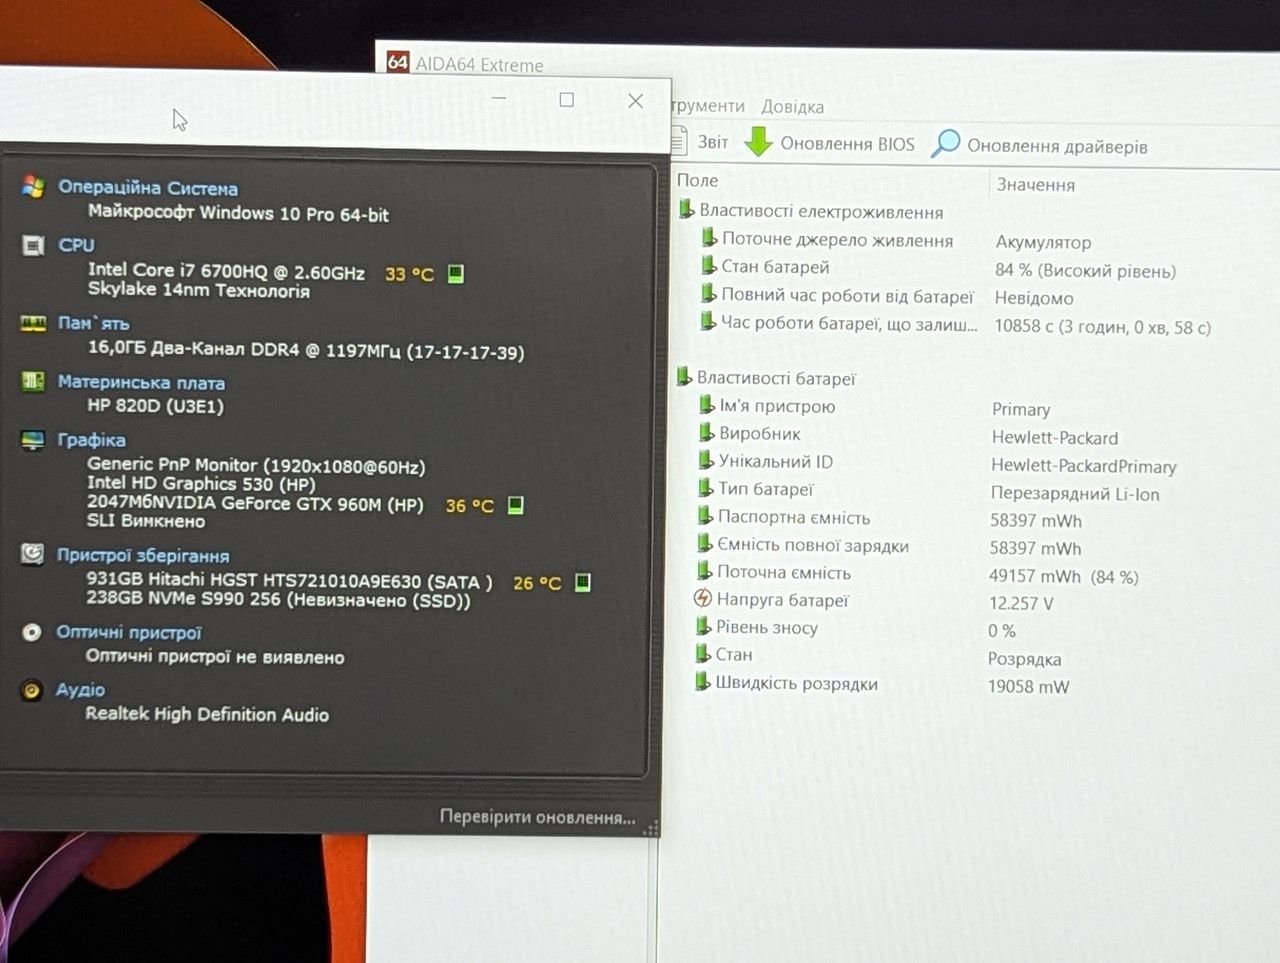Select the Паспортна ємність row
Image resolution: width=1280 pixels, height=963 pixels.
tap(783, 517)
